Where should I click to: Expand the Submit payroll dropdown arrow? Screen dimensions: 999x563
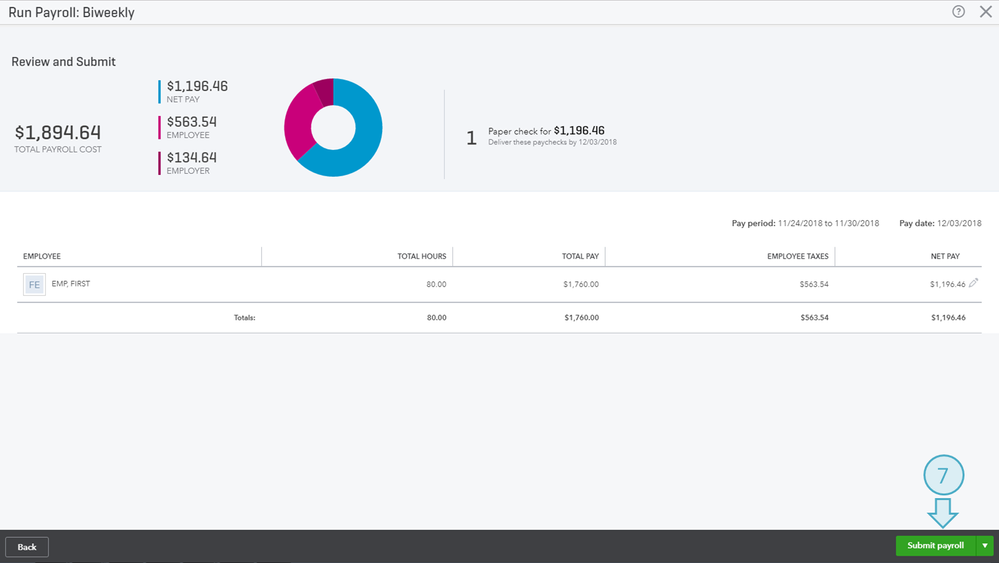coord(985,546)
